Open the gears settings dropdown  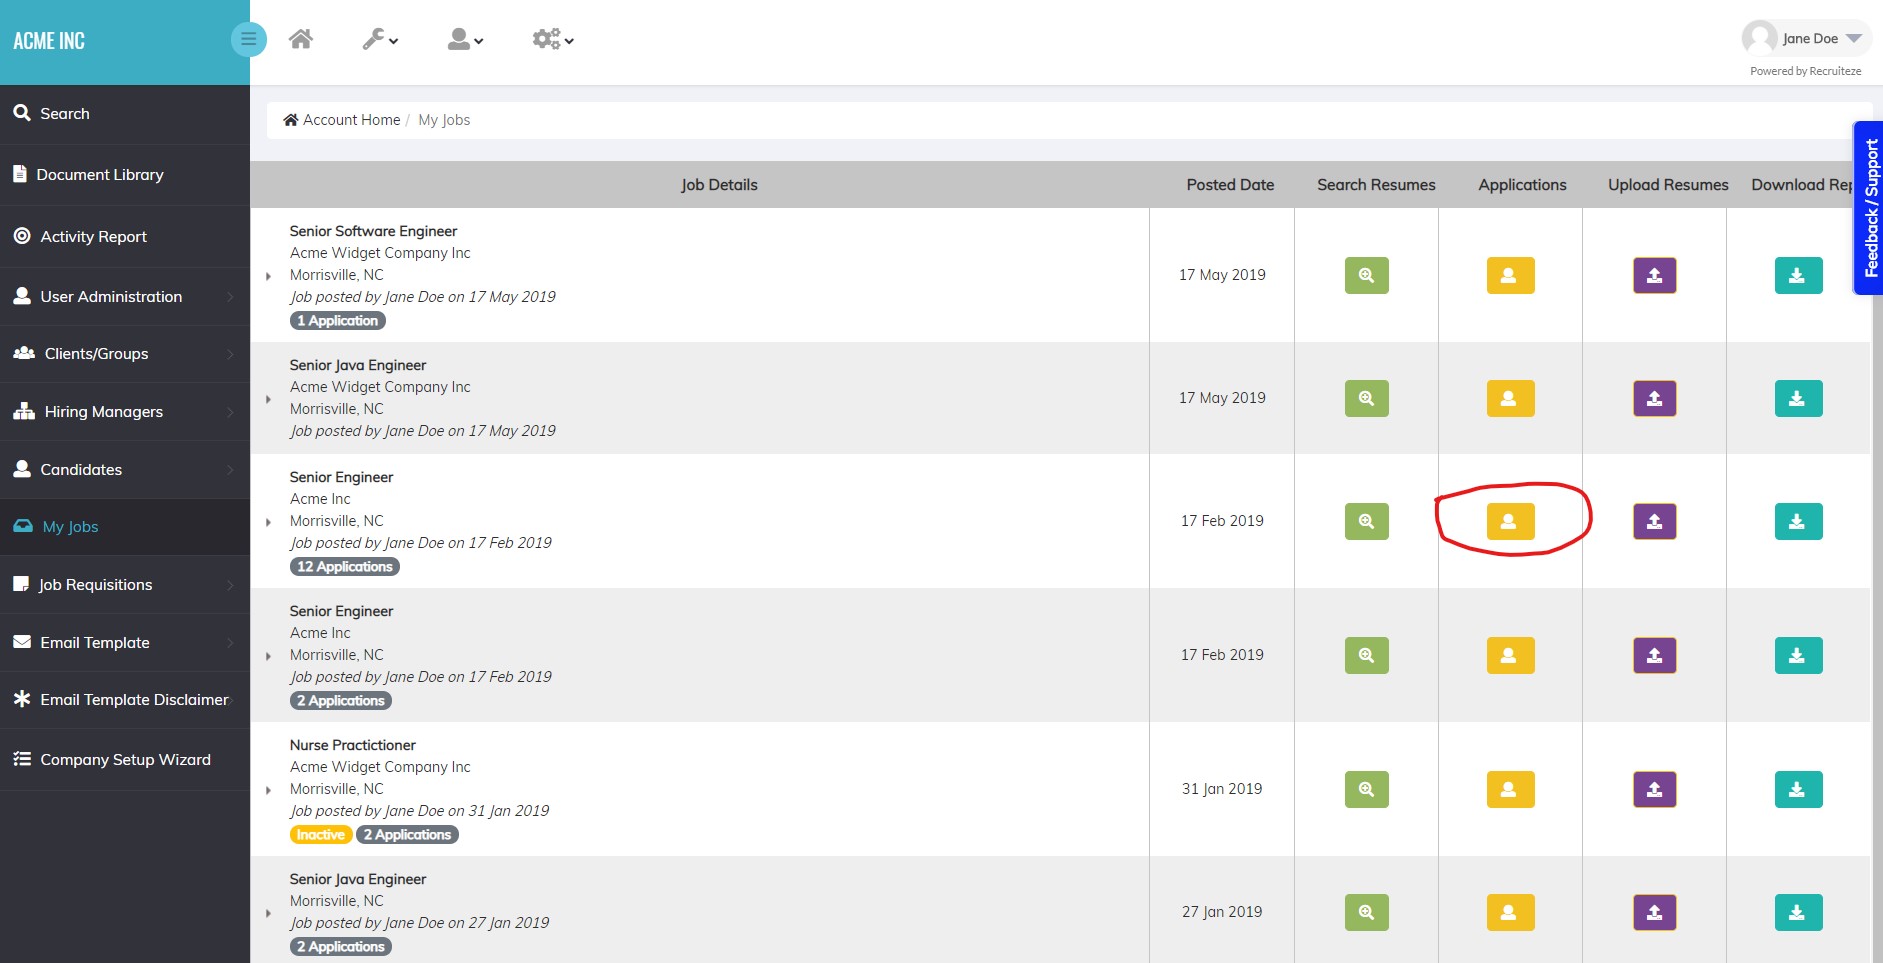552,40
